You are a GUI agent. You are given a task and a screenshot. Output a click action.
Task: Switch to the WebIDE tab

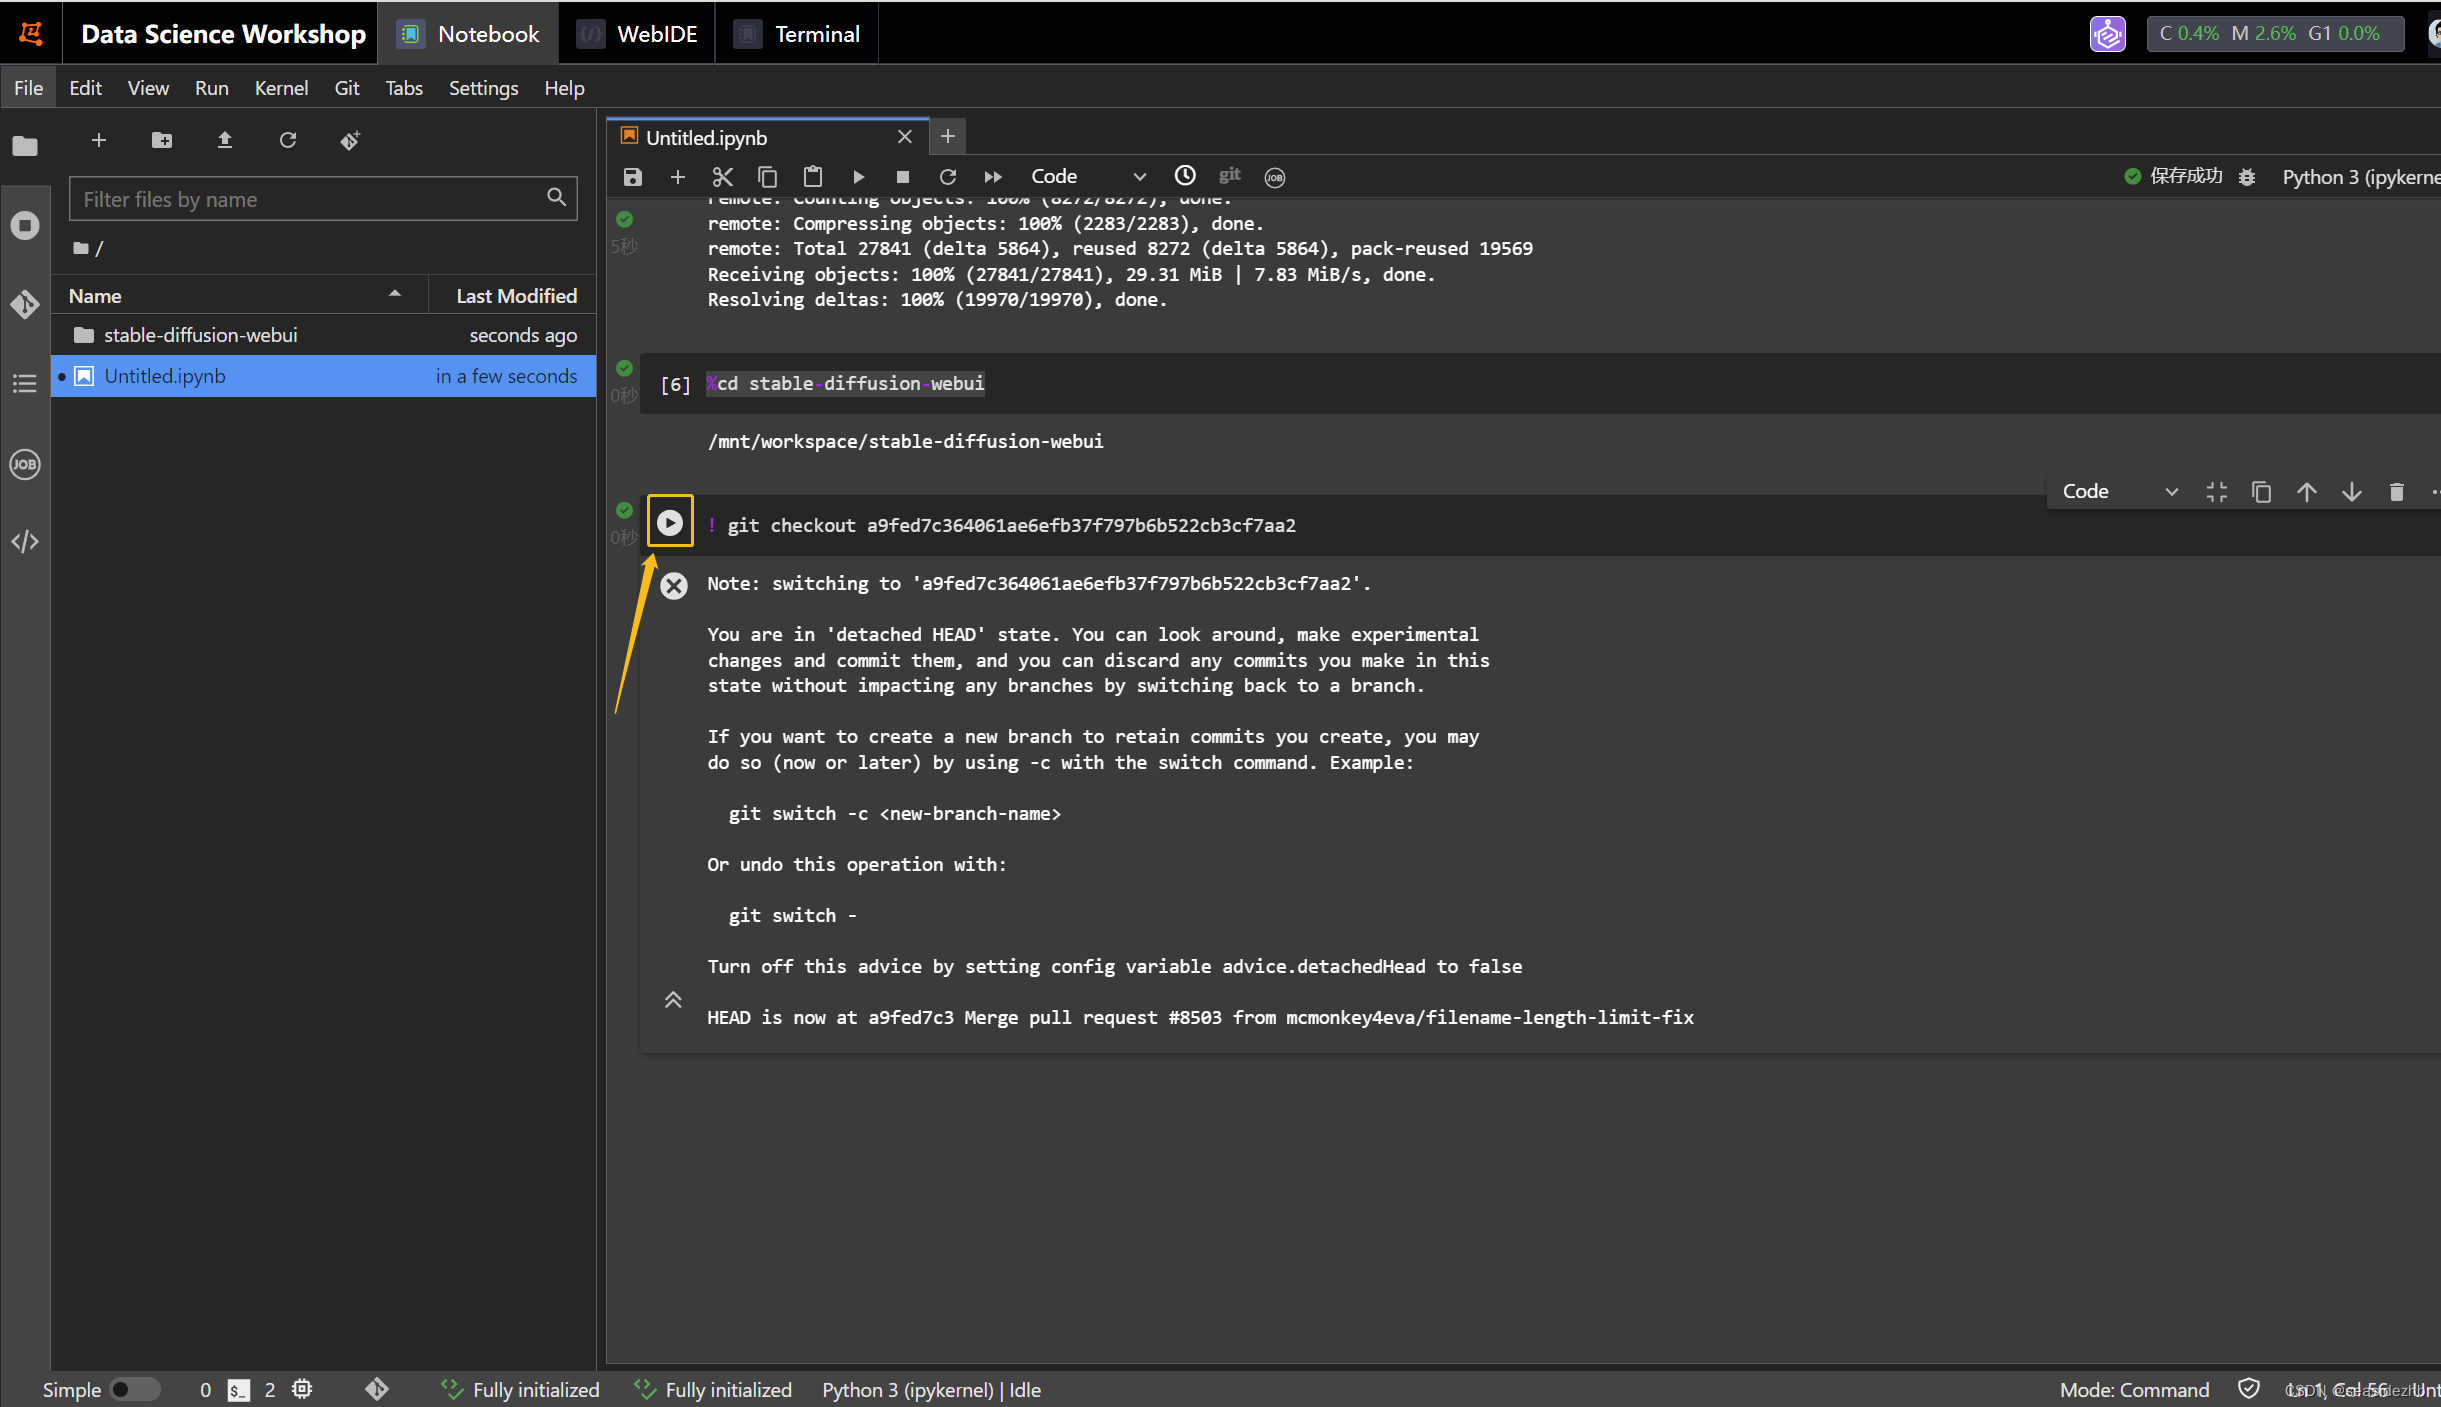click(637, 34)
